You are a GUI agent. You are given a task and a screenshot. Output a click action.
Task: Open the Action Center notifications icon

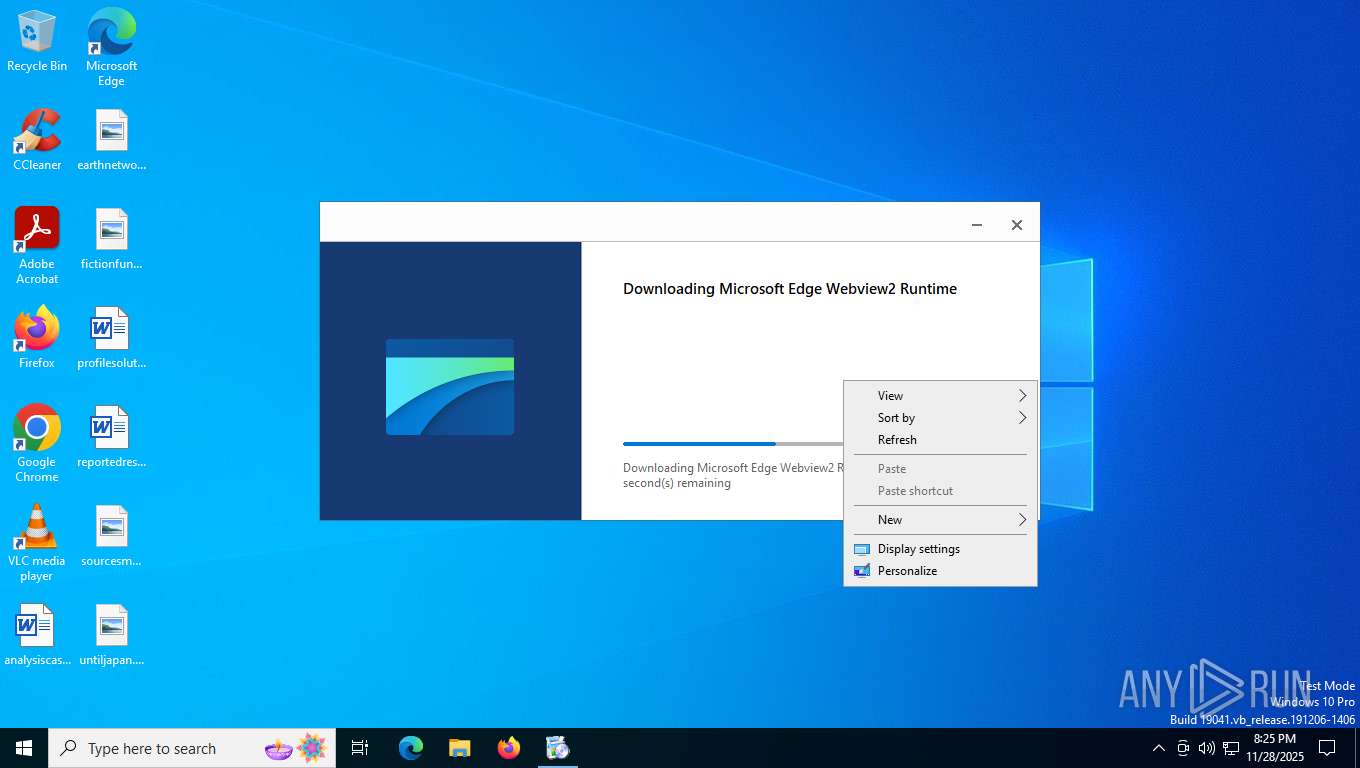[1327, 748]
